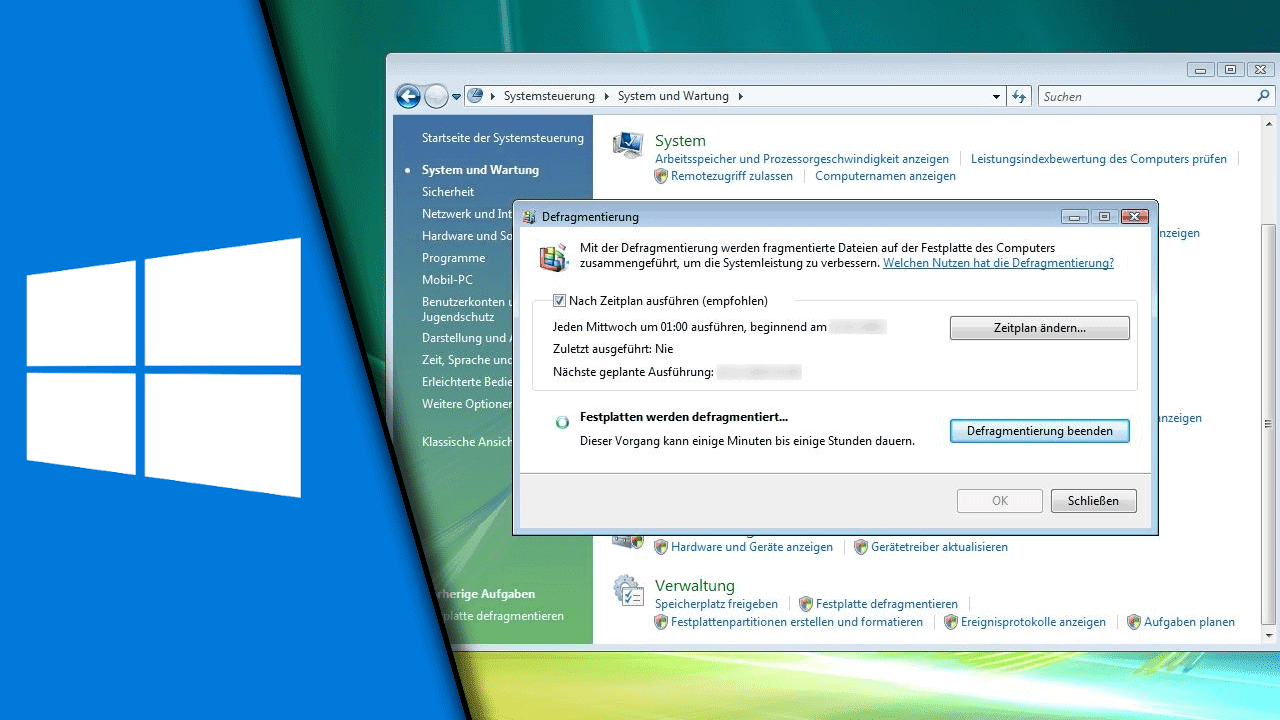Open Computernamen anzeigen link

coord(885,176)
